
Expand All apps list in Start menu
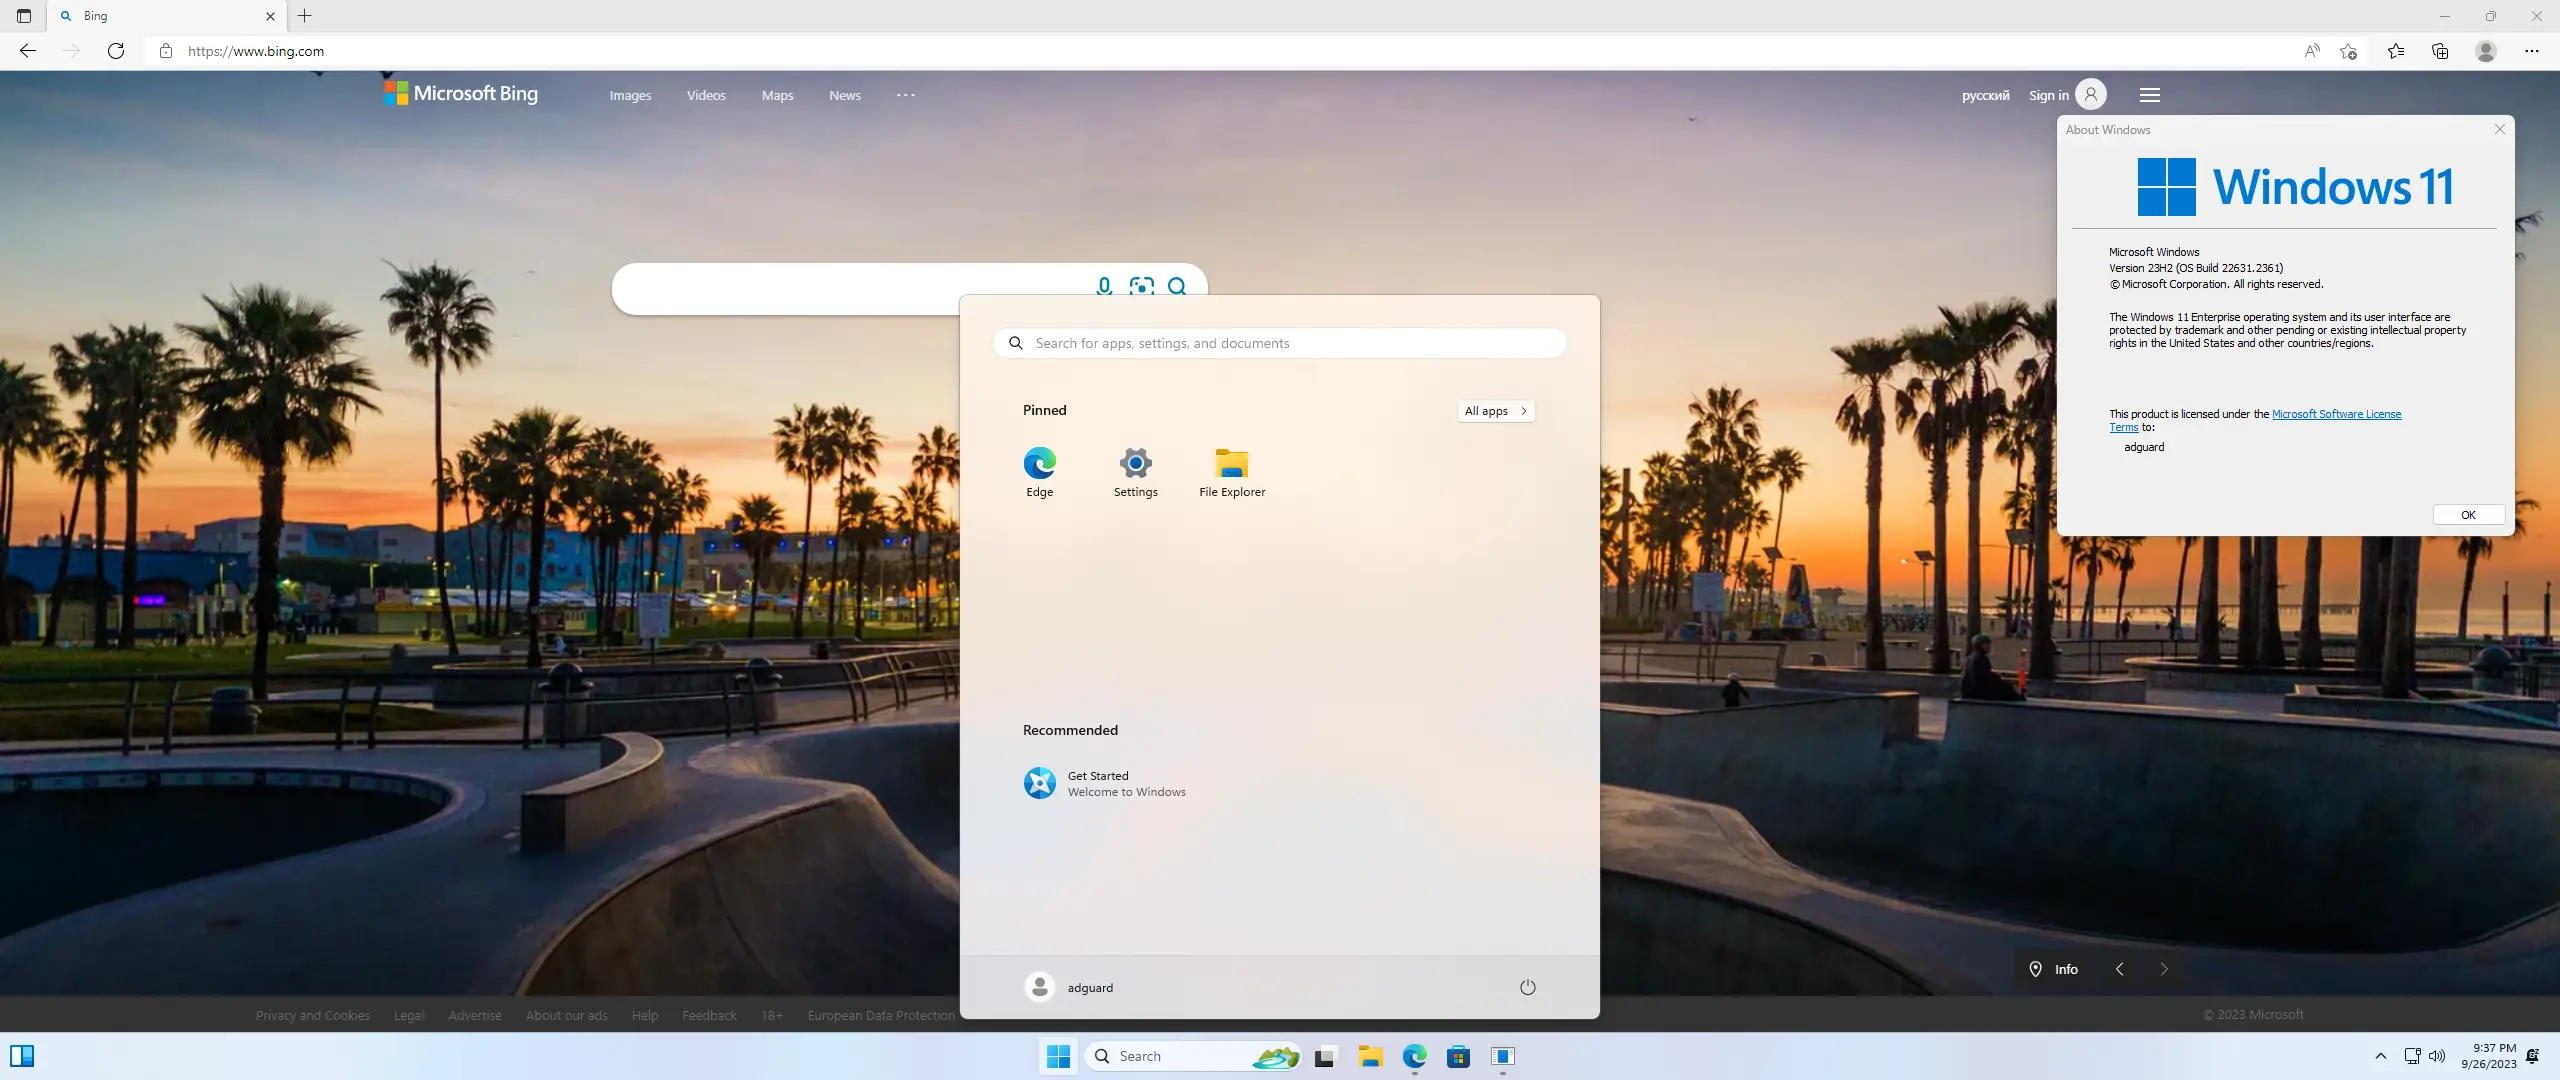click(1495, 411)
